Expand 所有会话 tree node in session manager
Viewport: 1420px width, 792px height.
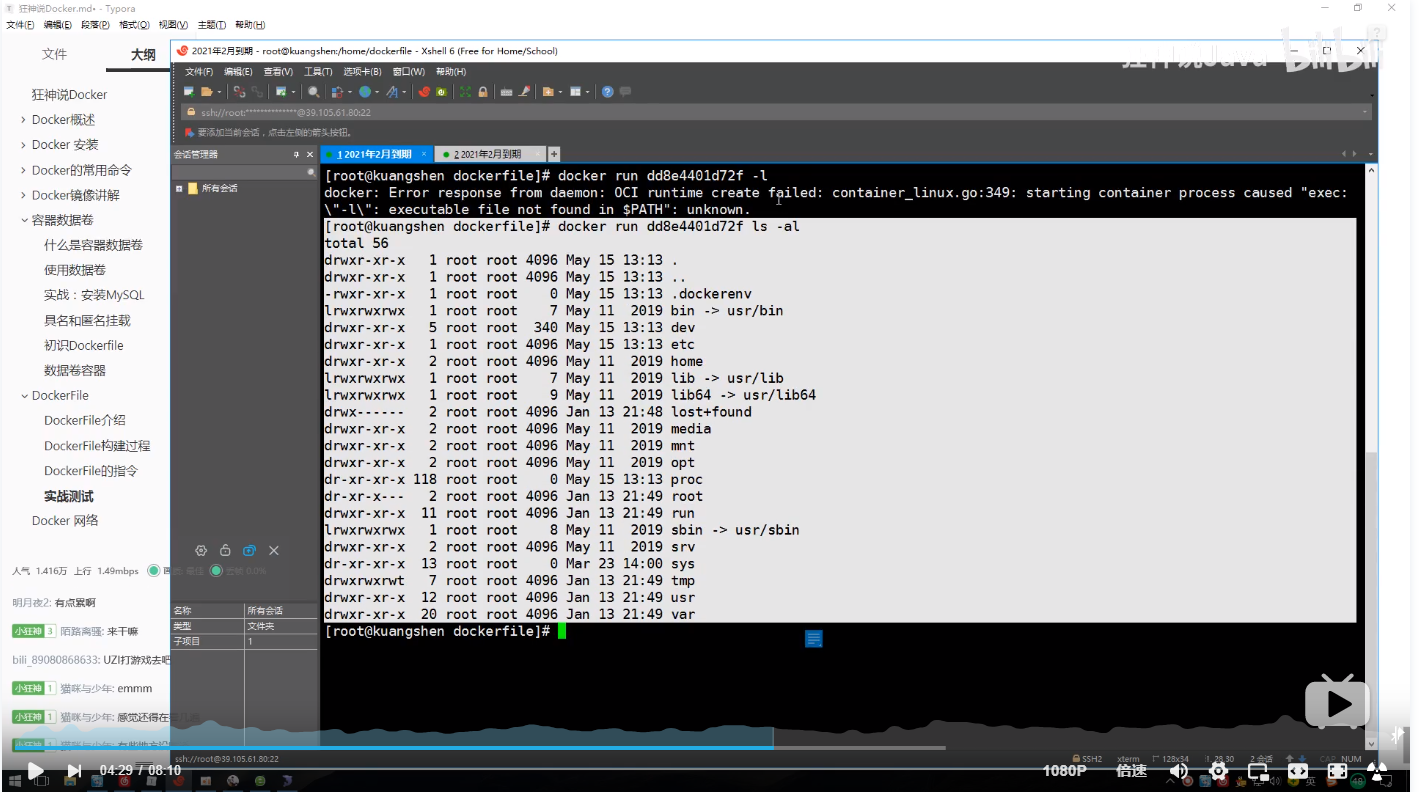coord(179,188)
